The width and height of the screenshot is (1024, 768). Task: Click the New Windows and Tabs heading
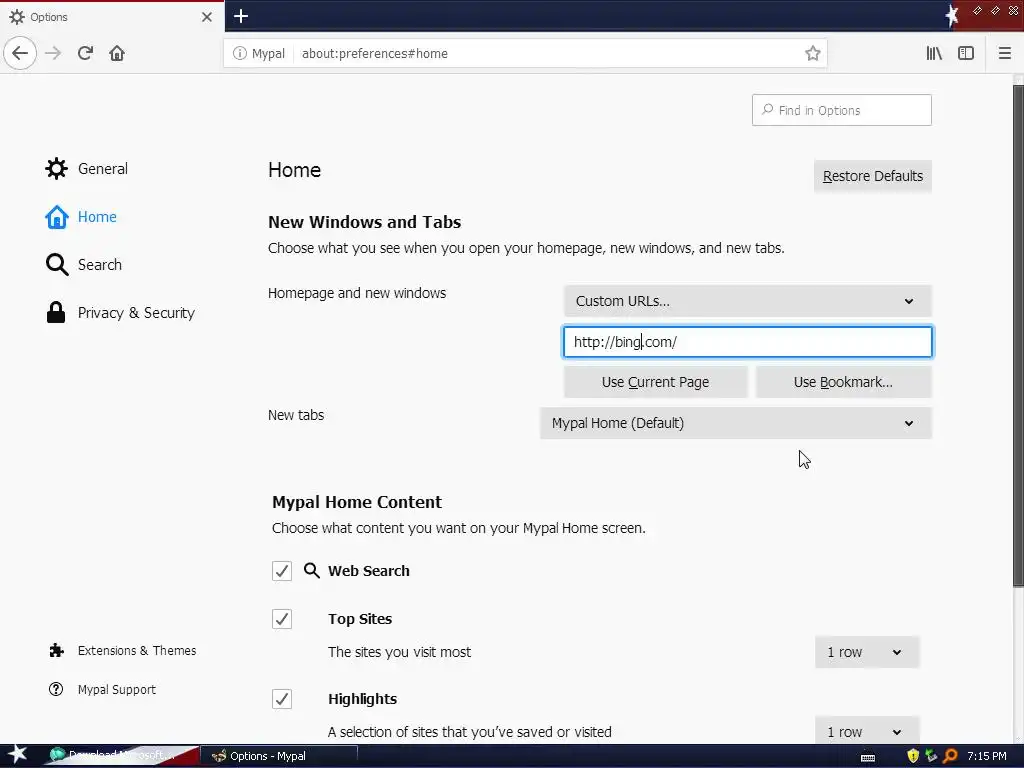pos(364,222)
